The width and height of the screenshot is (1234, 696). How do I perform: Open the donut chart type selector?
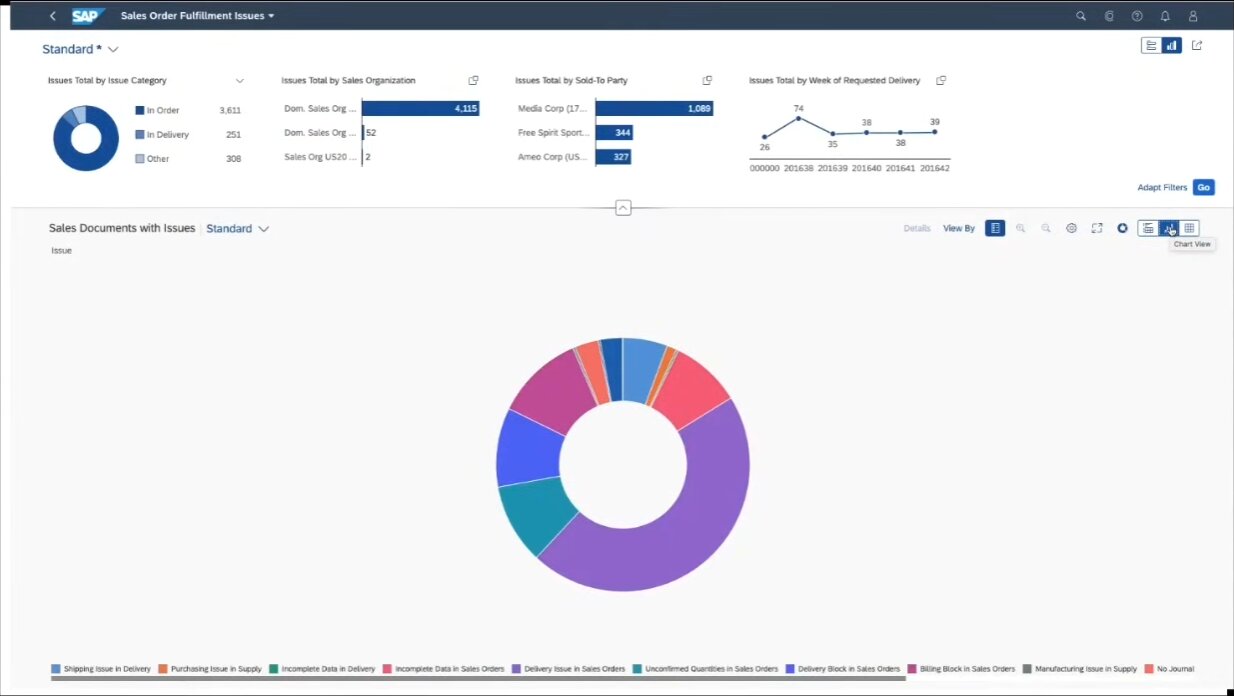1123,228
